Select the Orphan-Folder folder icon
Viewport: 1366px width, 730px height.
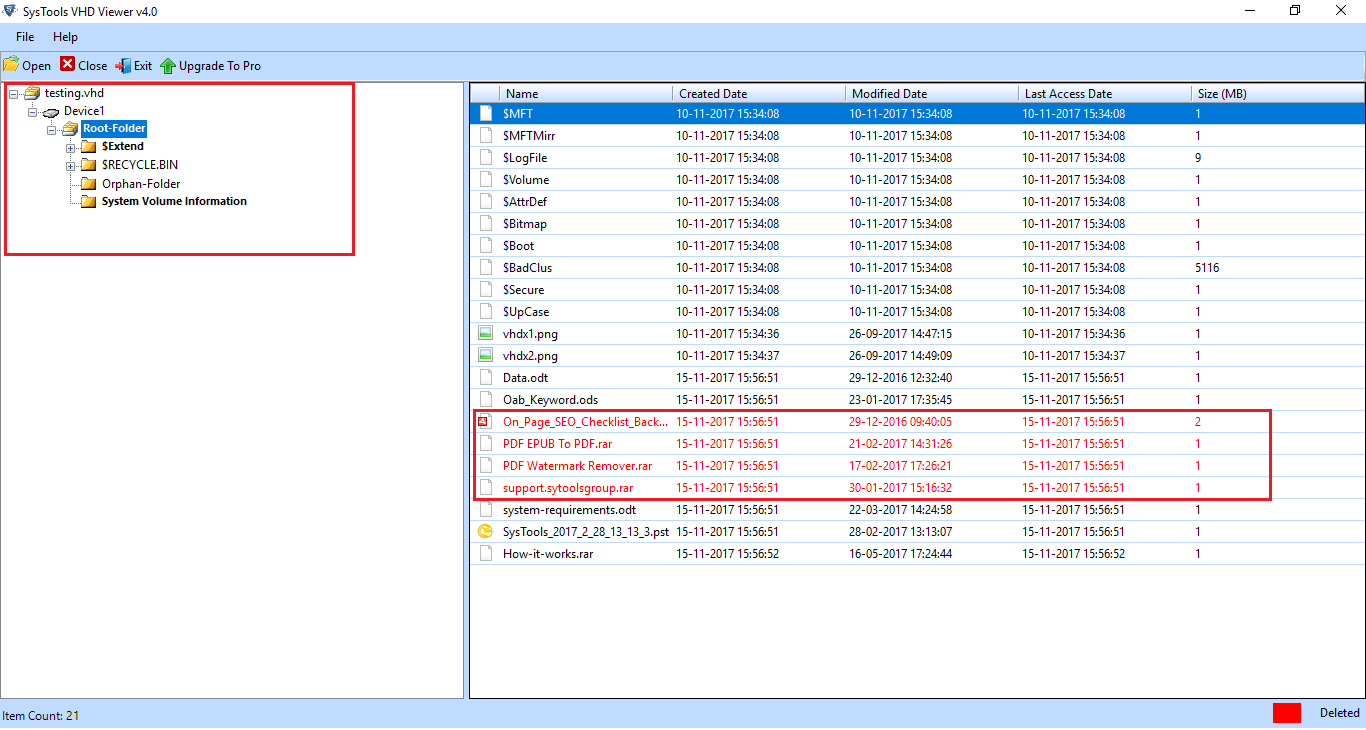pyautogui.click(x=88, y=184)
